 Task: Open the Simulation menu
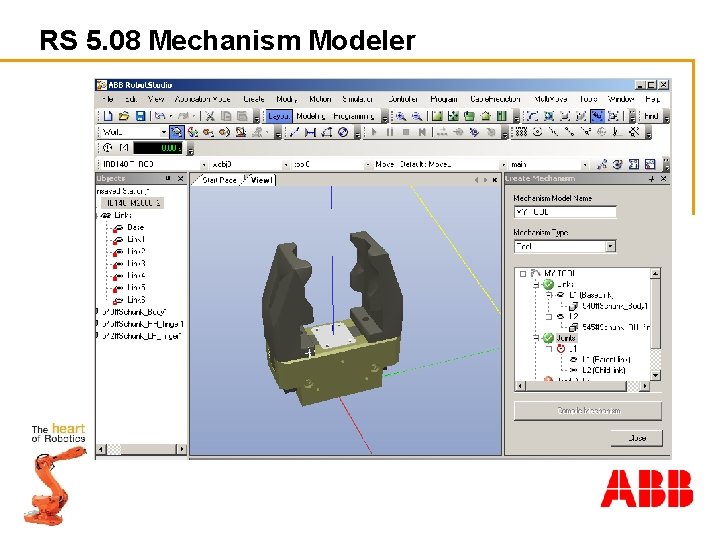click(358, 99)
